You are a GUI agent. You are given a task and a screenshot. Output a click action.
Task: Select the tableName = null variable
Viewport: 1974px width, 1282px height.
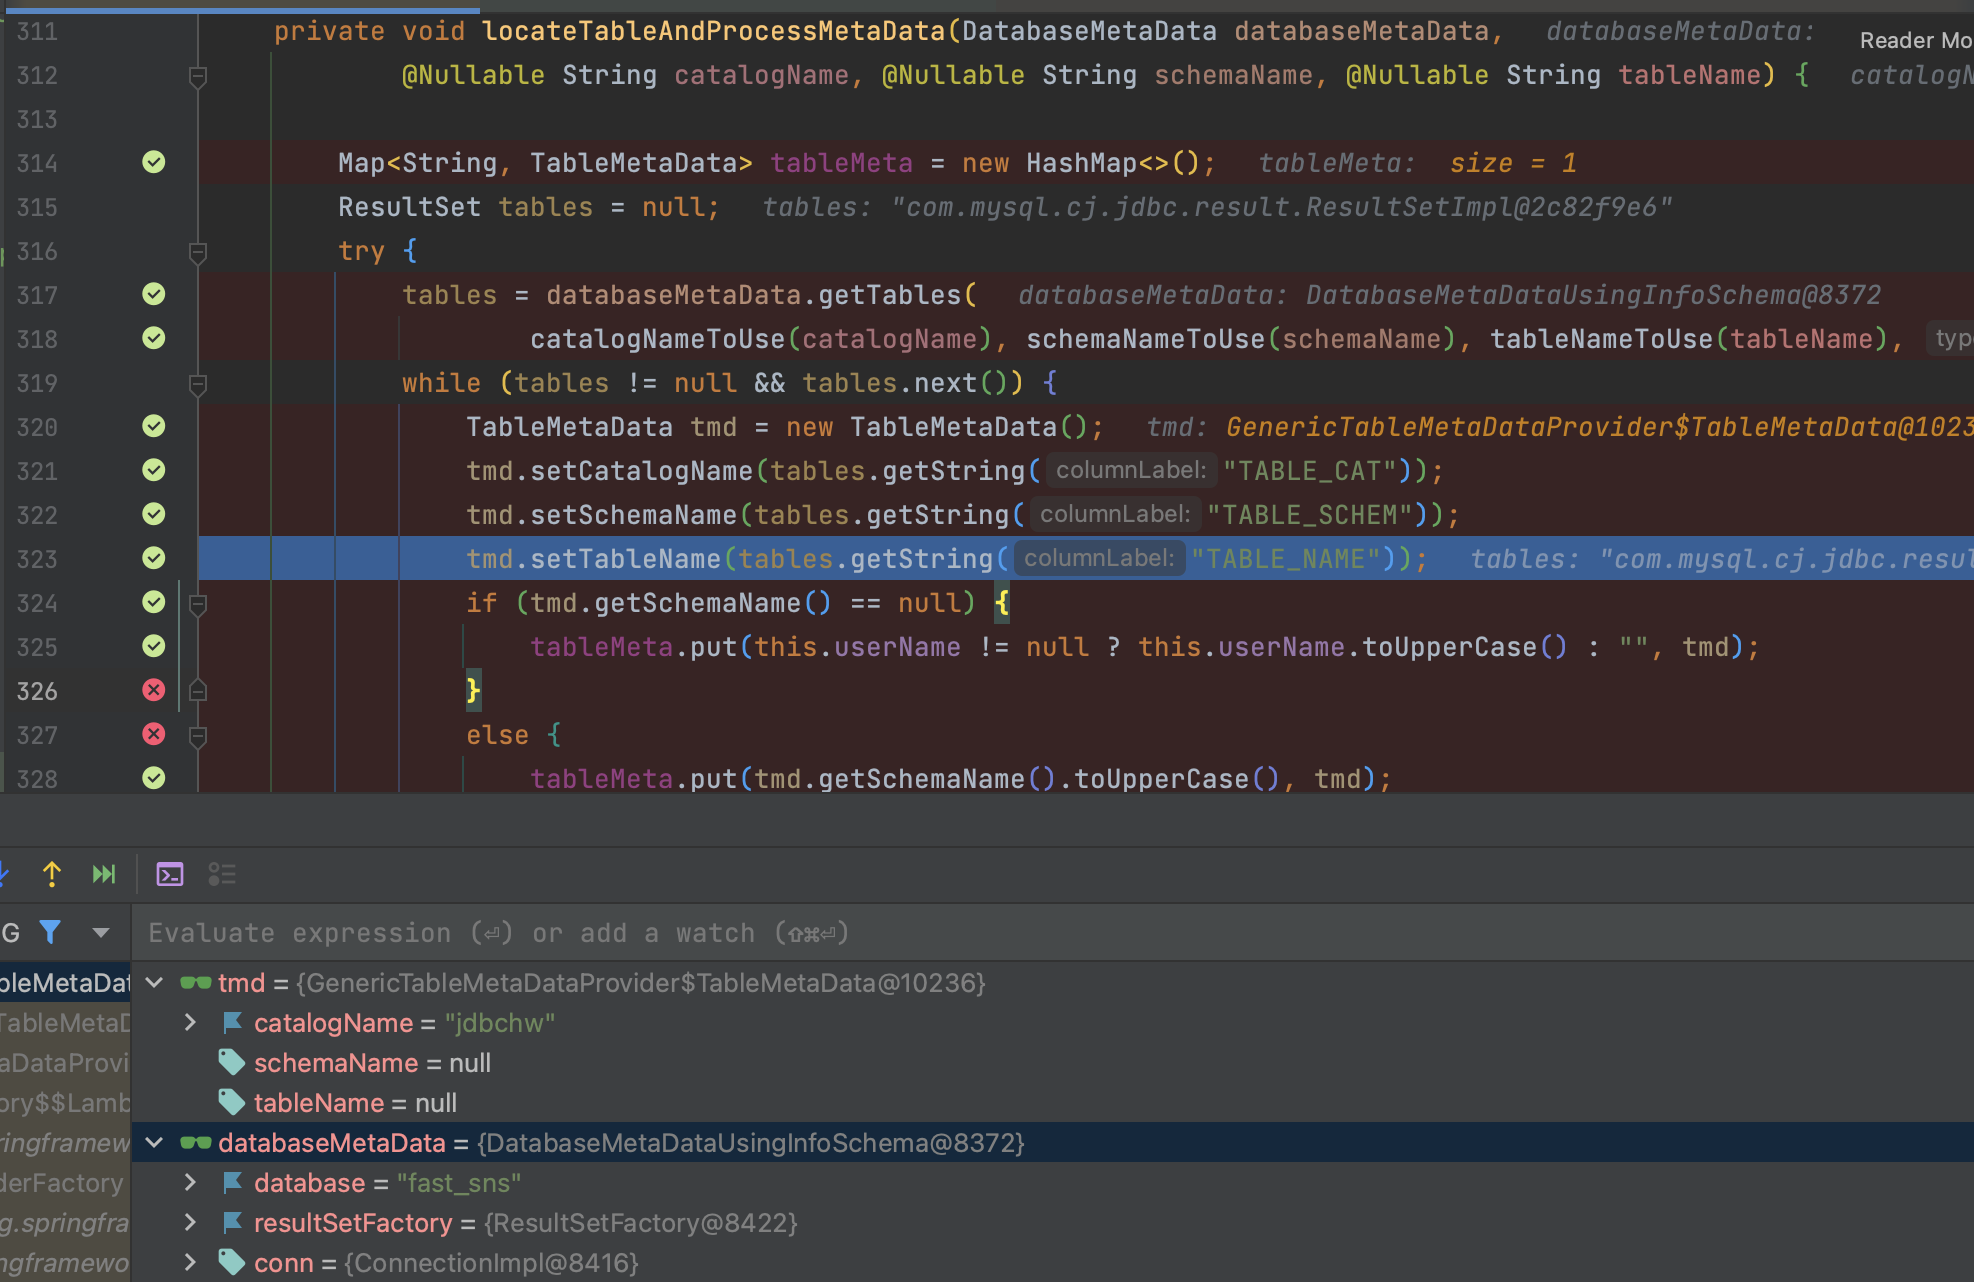pos(355,1102)
